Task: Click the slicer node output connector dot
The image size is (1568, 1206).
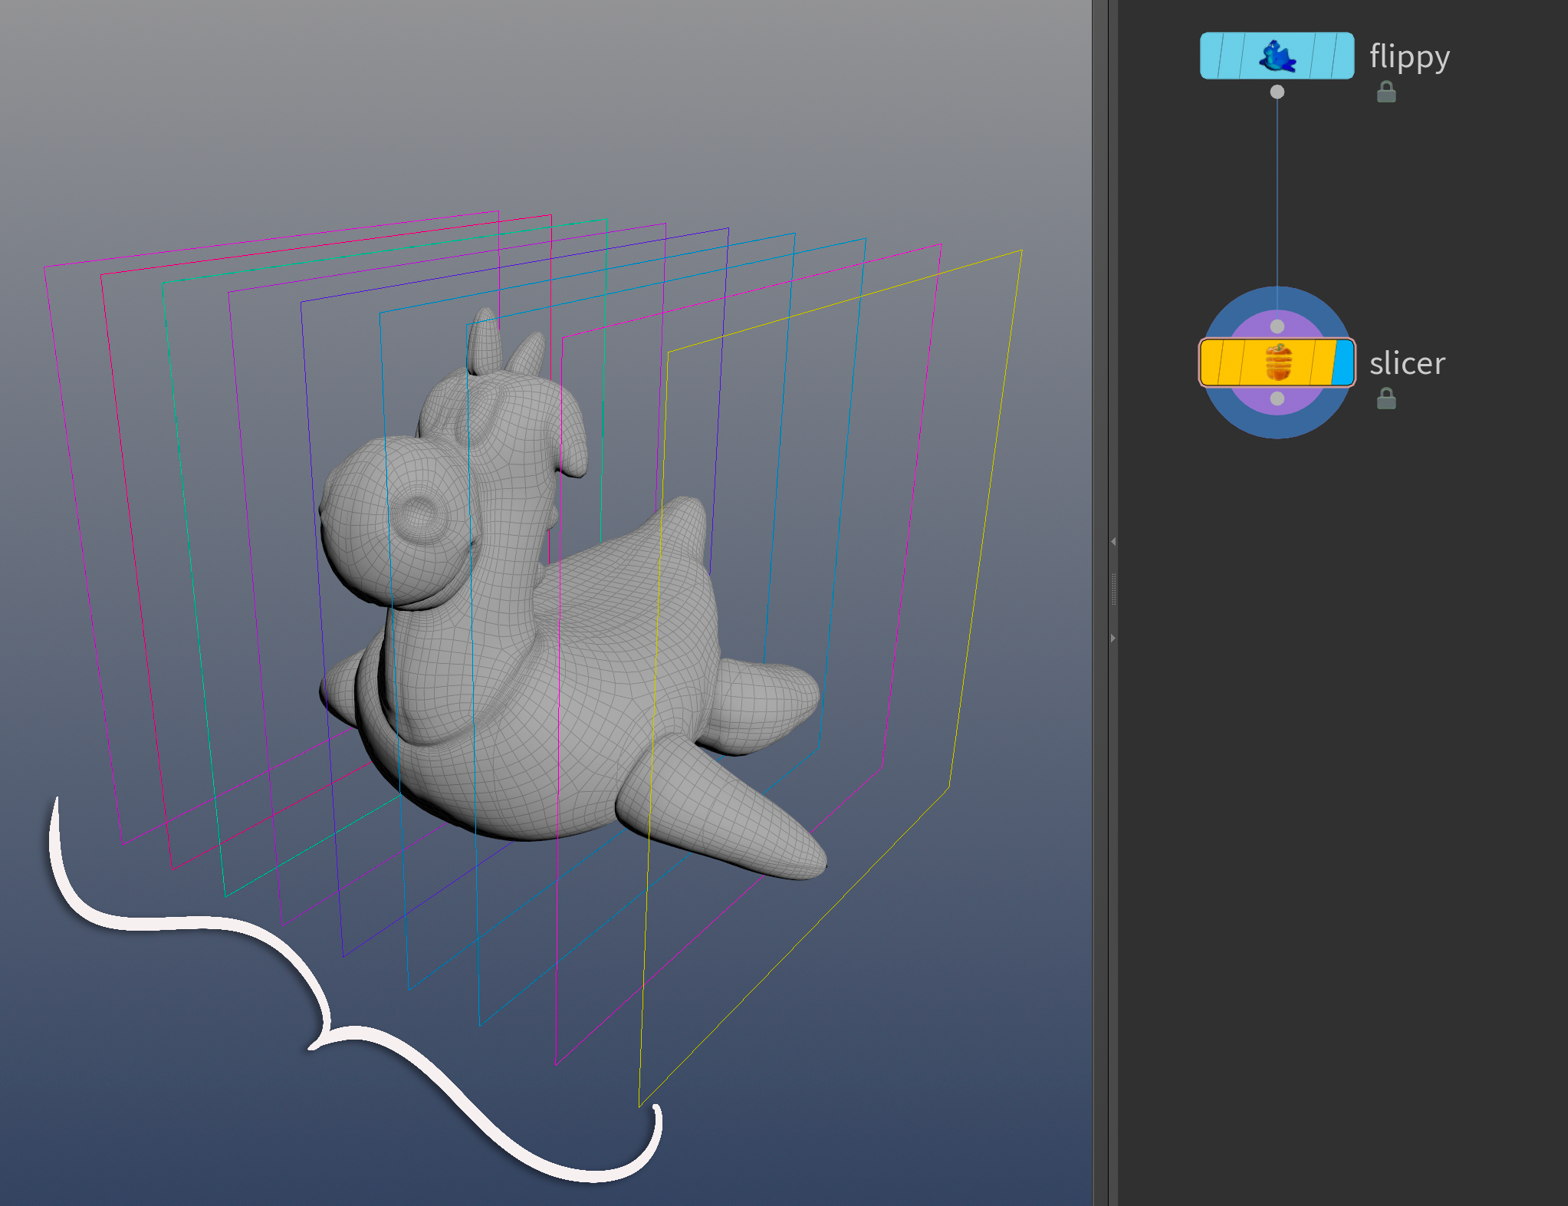Action: pyautogui.click(x=1277, y=399)
